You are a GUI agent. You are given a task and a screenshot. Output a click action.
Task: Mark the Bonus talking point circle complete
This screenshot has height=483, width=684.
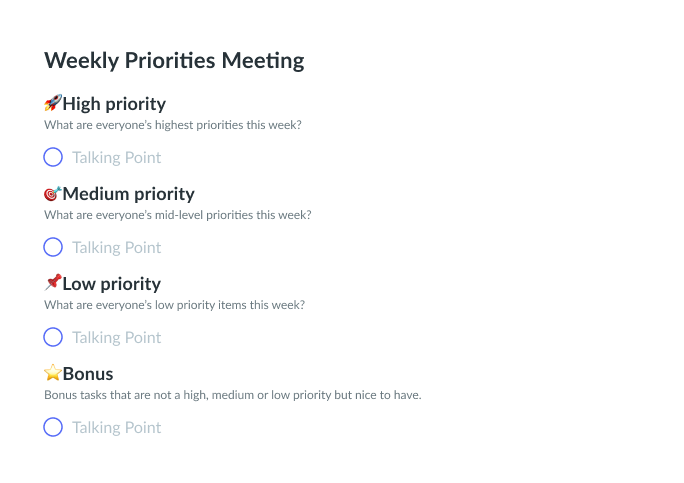point(53,427)
